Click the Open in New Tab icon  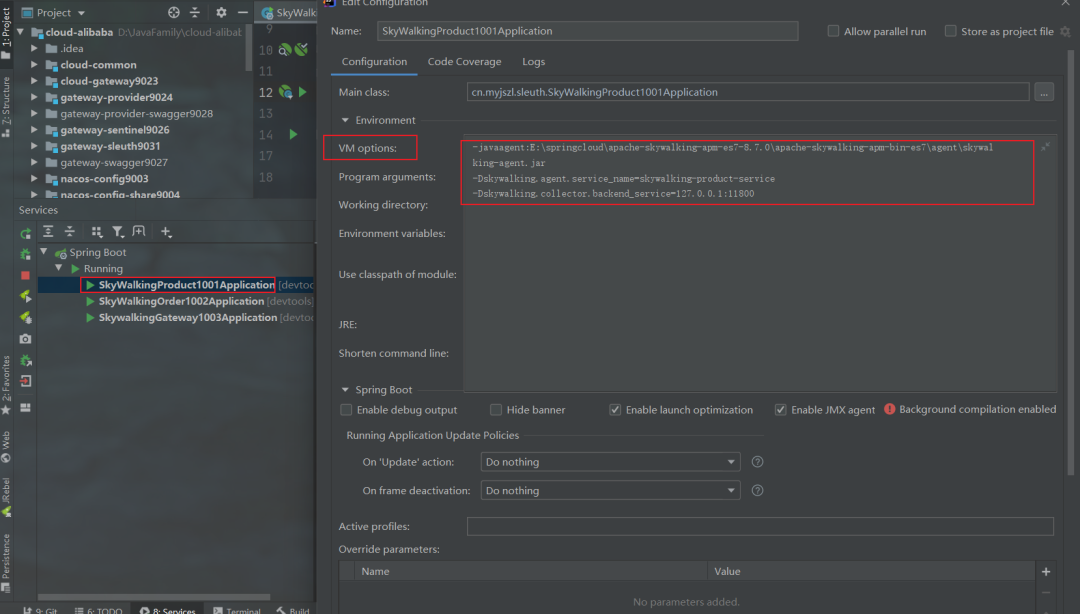tap(139, 232)
